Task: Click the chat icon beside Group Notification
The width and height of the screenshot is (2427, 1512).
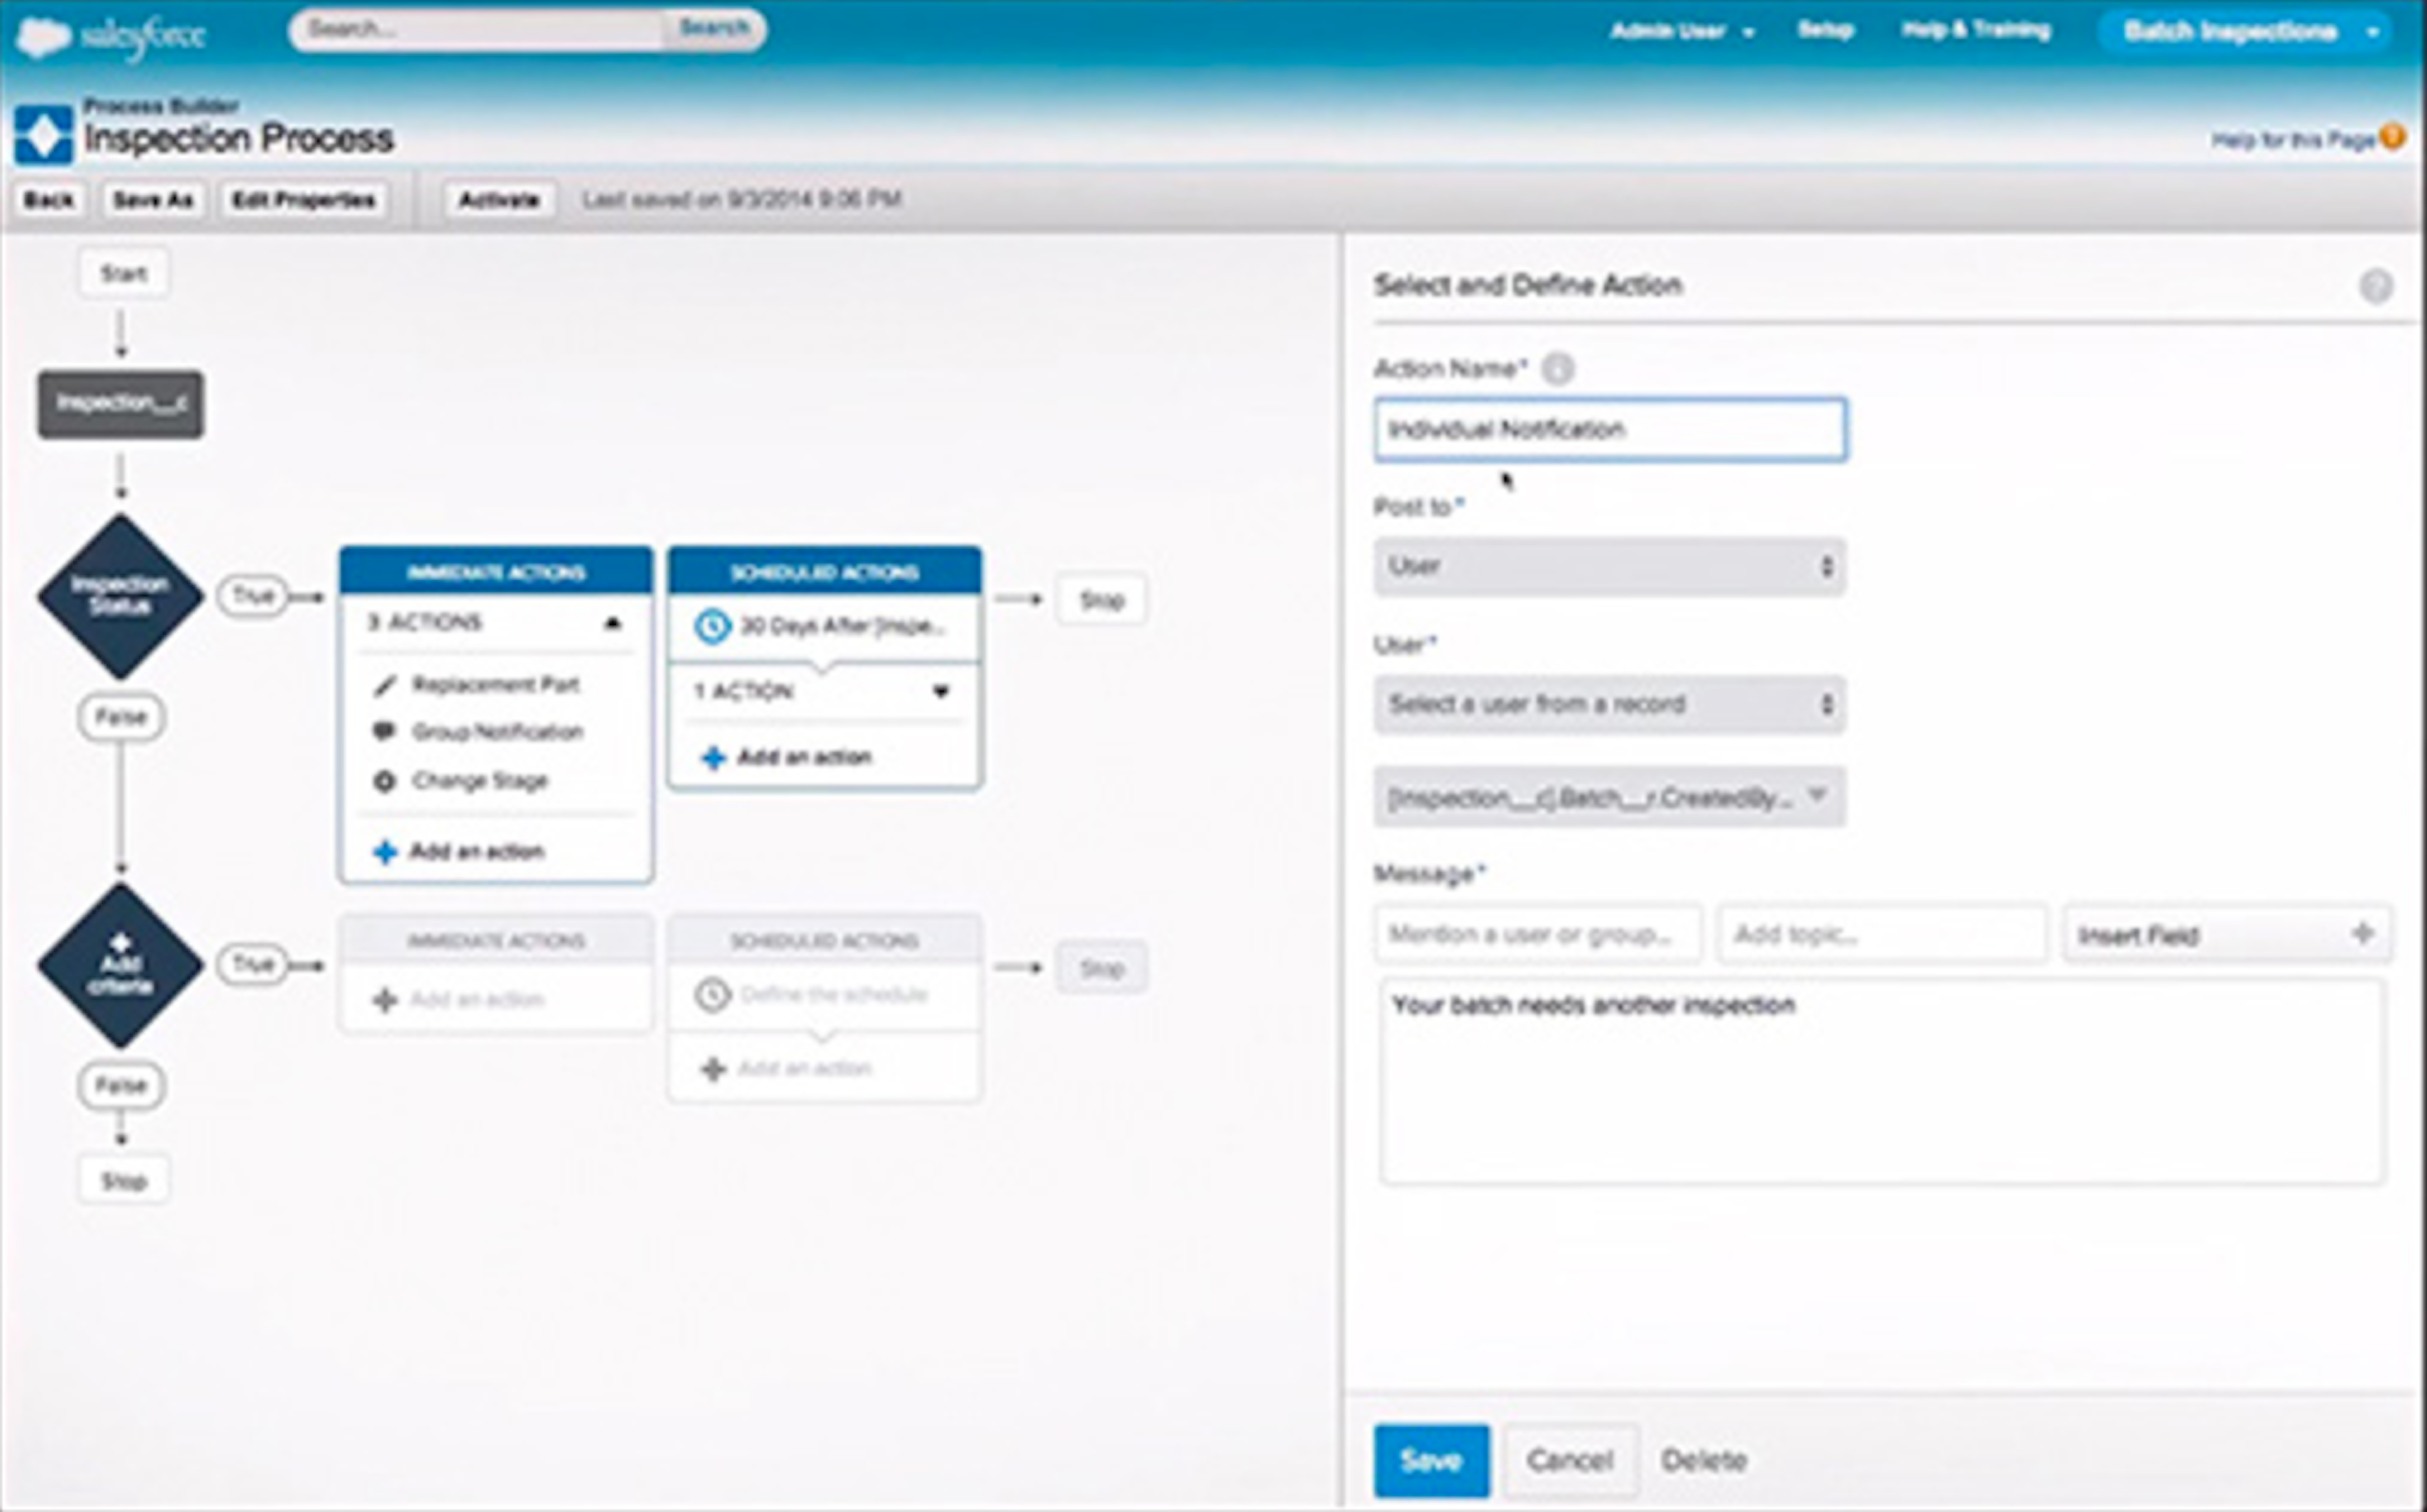Action: 384,731
